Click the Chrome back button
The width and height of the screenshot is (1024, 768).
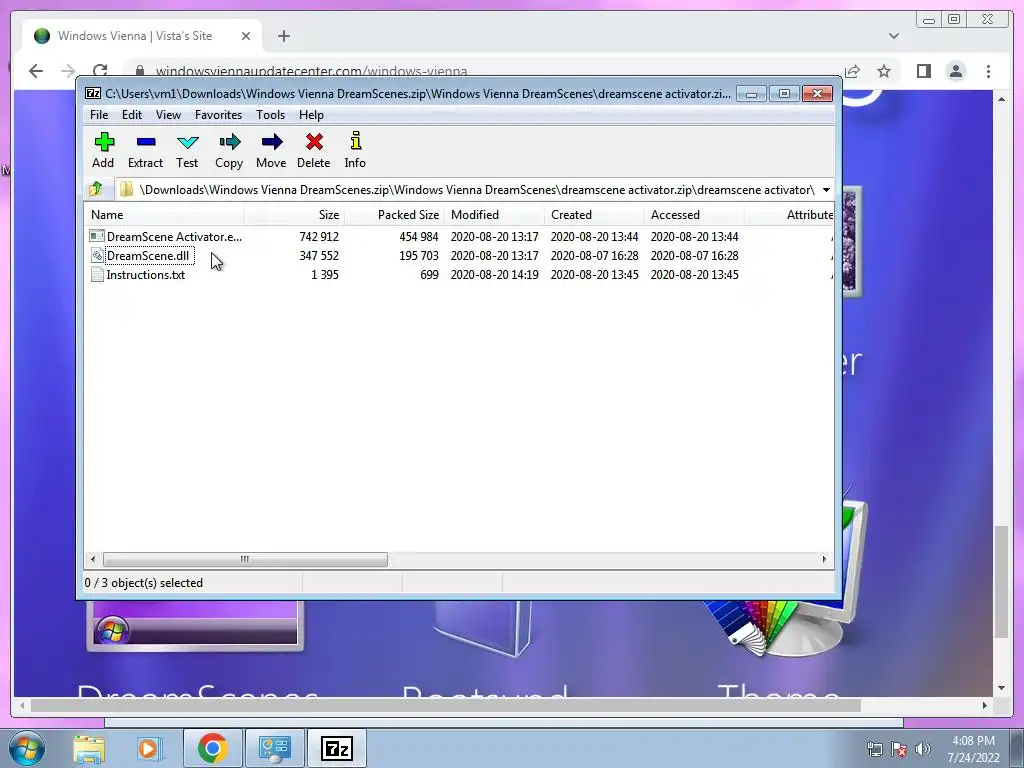[x=36, y=71]
